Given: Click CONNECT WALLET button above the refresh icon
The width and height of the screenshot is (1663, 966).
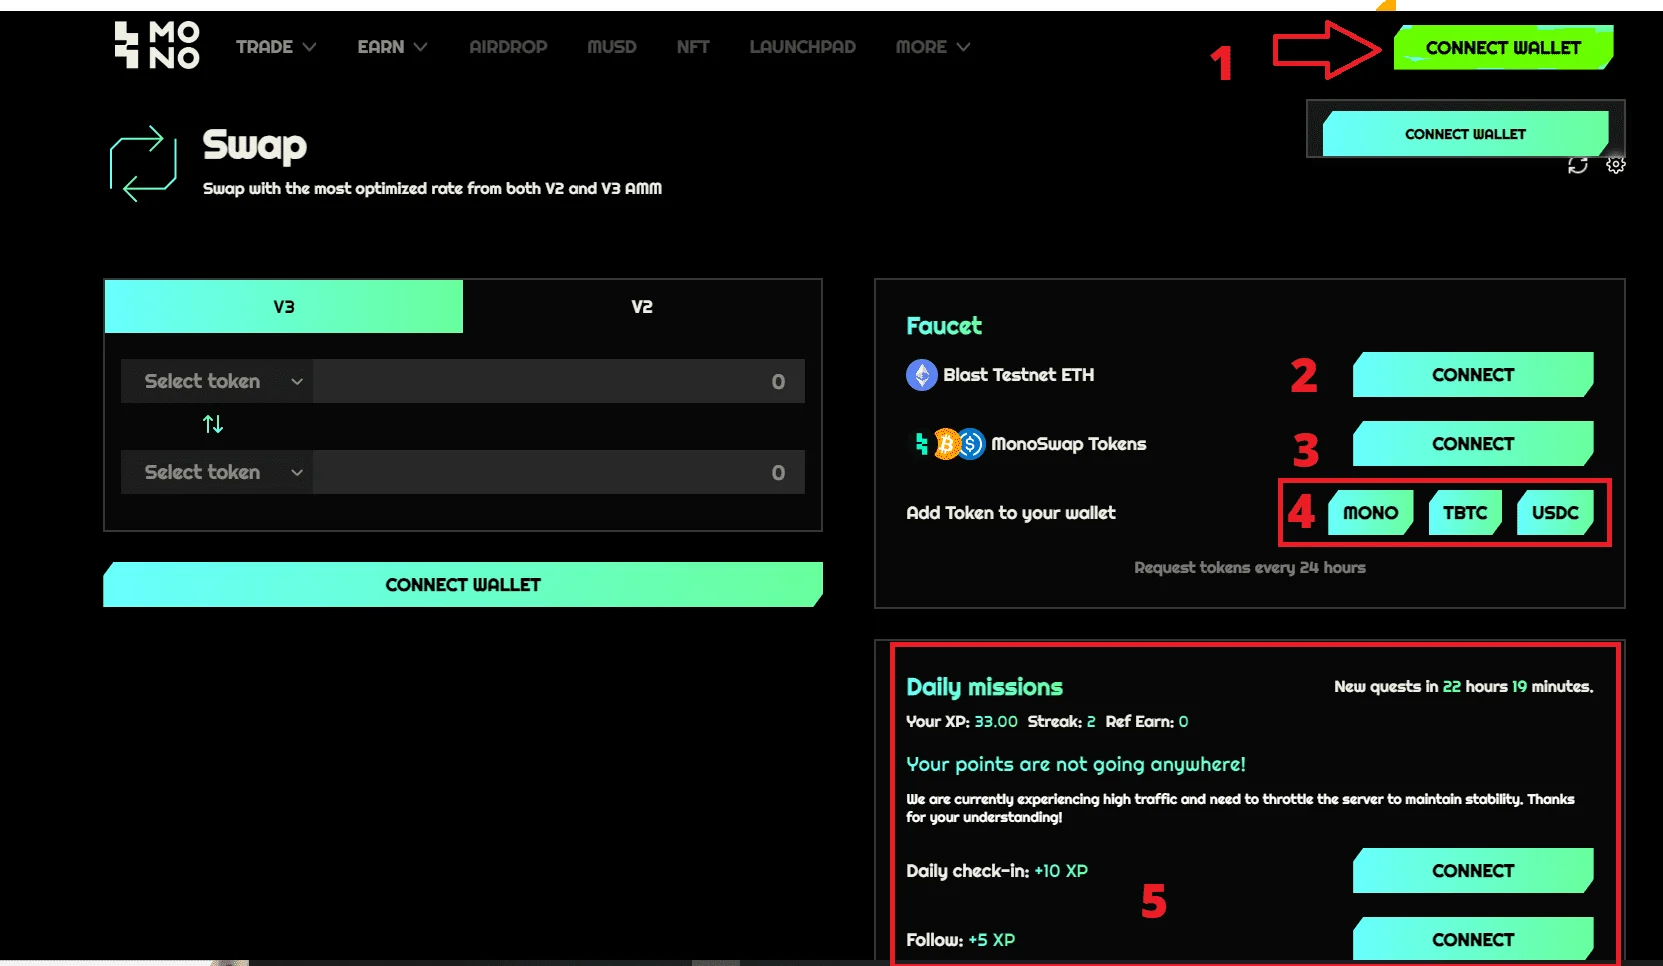Looking at the screenshot, I should 1465,134.
